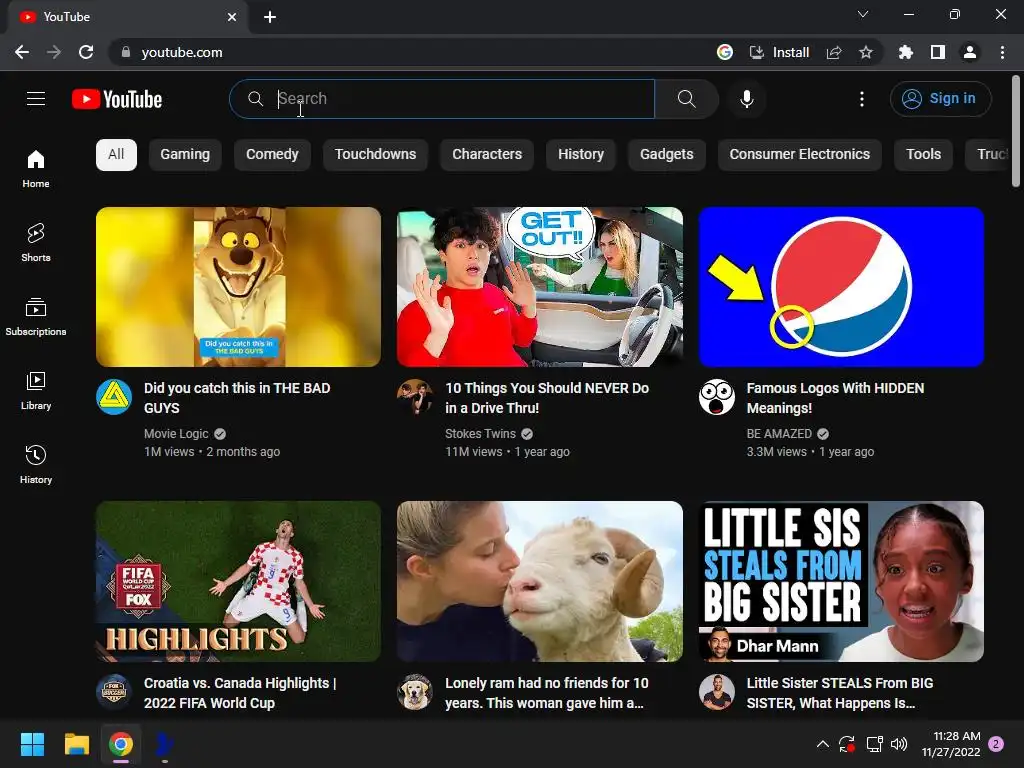
Task: Open the tab search chevron
Action: [863, 14]
